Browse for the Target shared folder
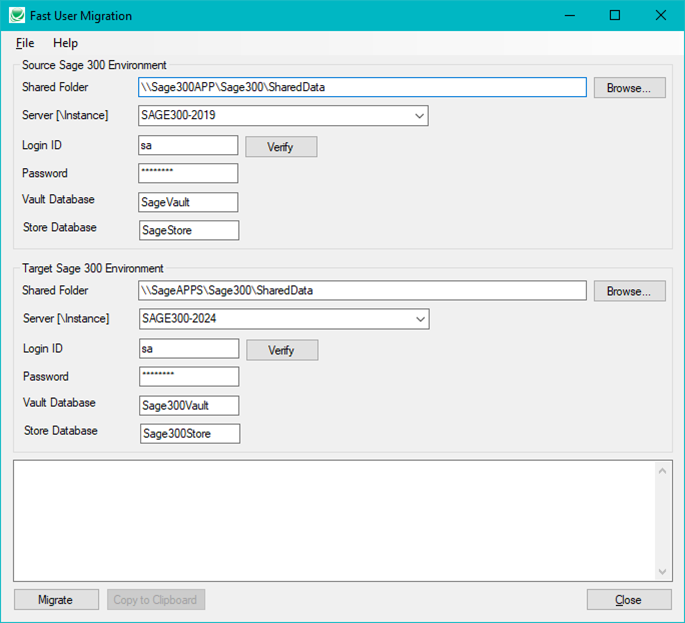The image size is (685, 623). [x=630, y=291]
